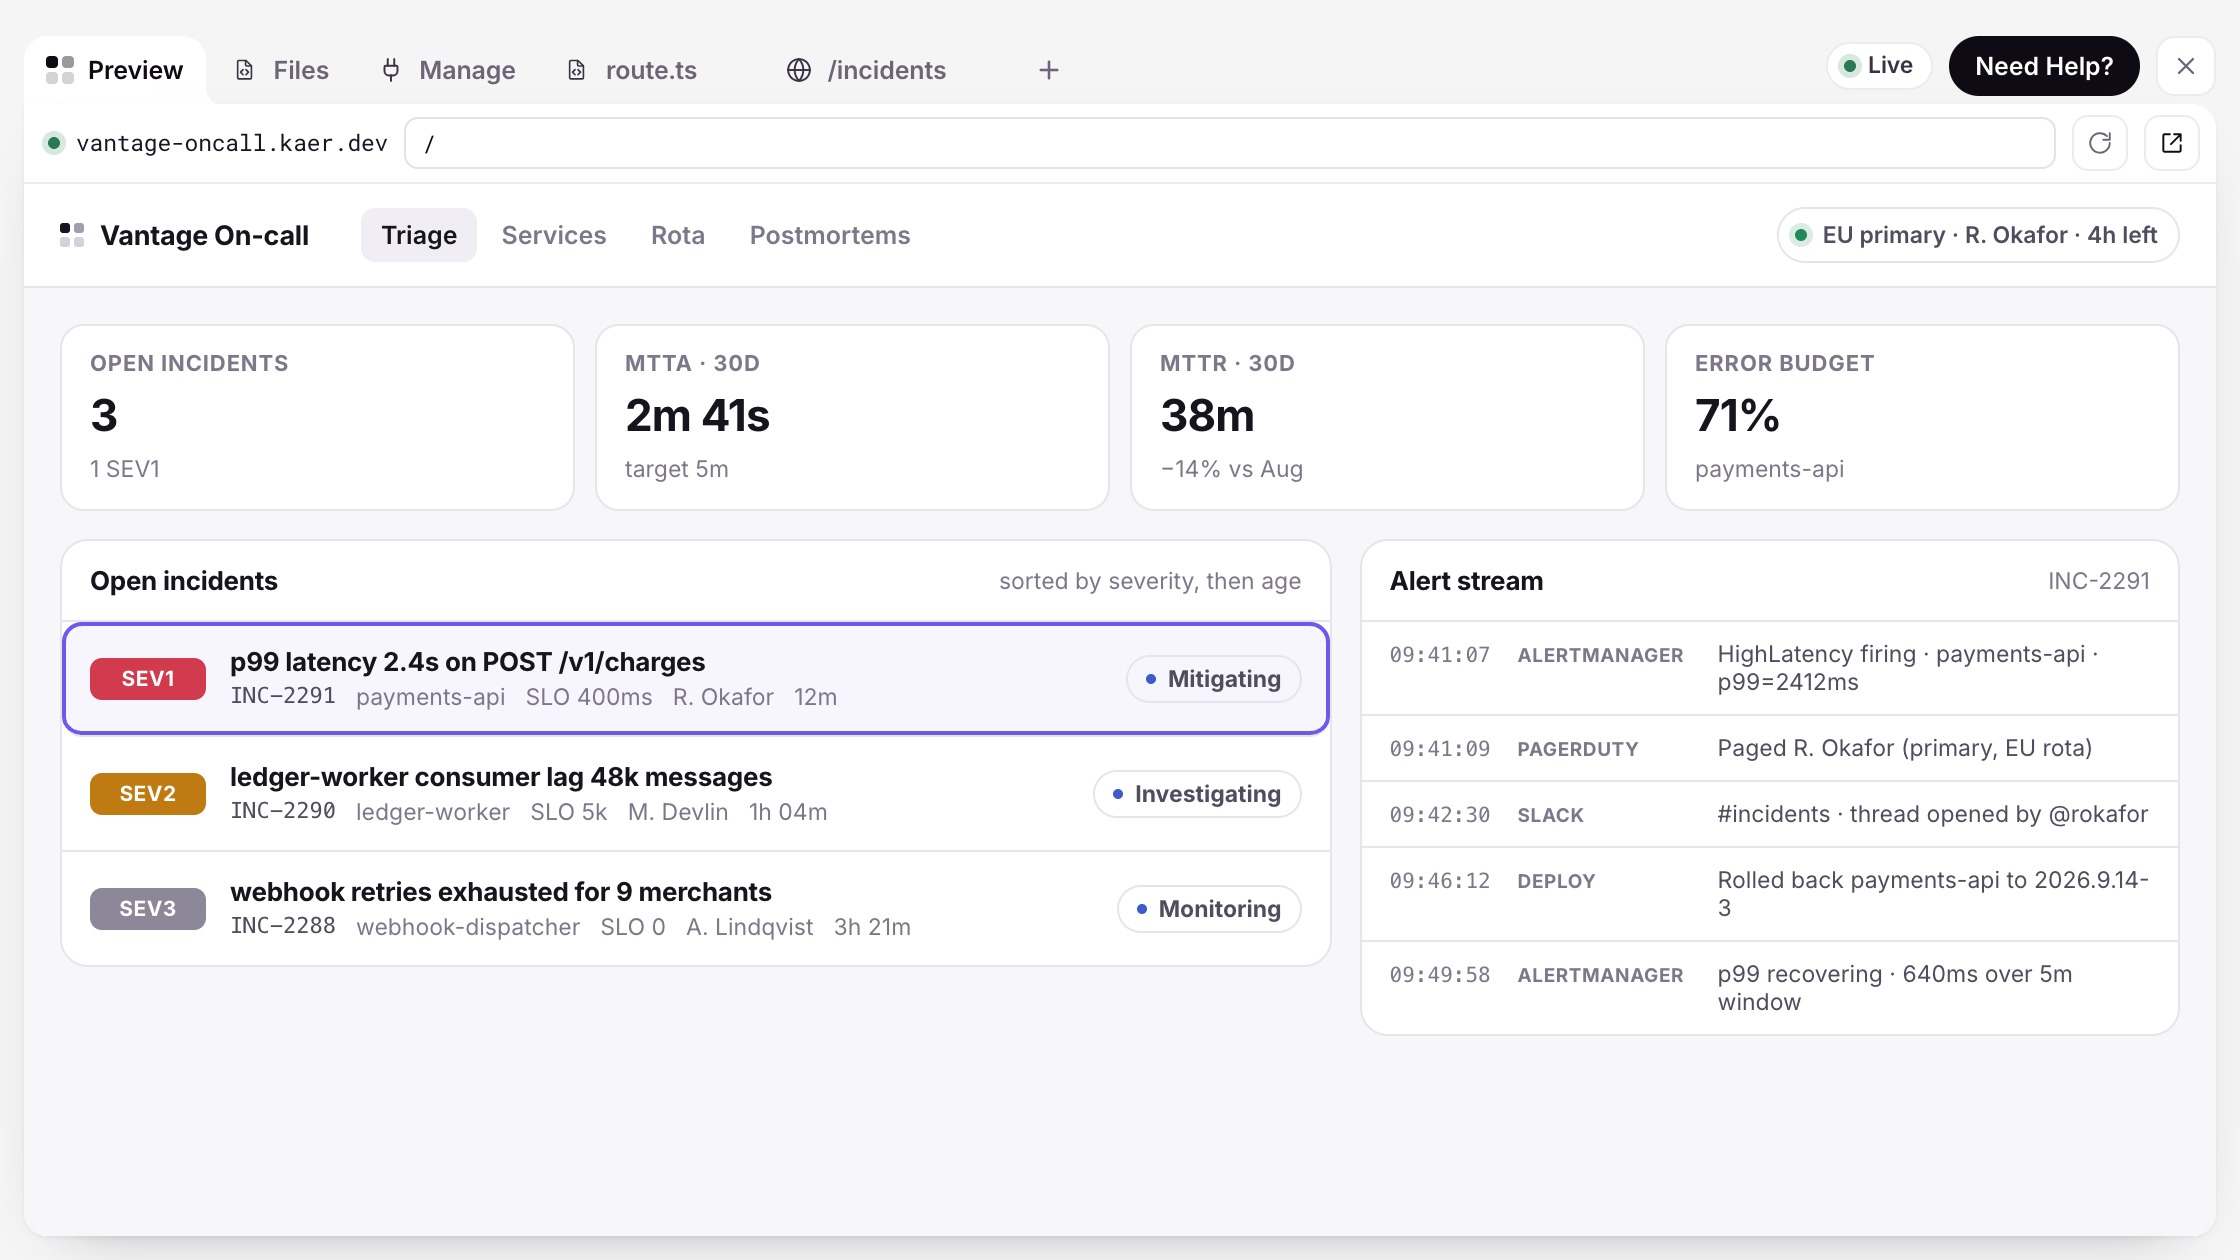Click the reload preview icon

tap(2099, 143)
